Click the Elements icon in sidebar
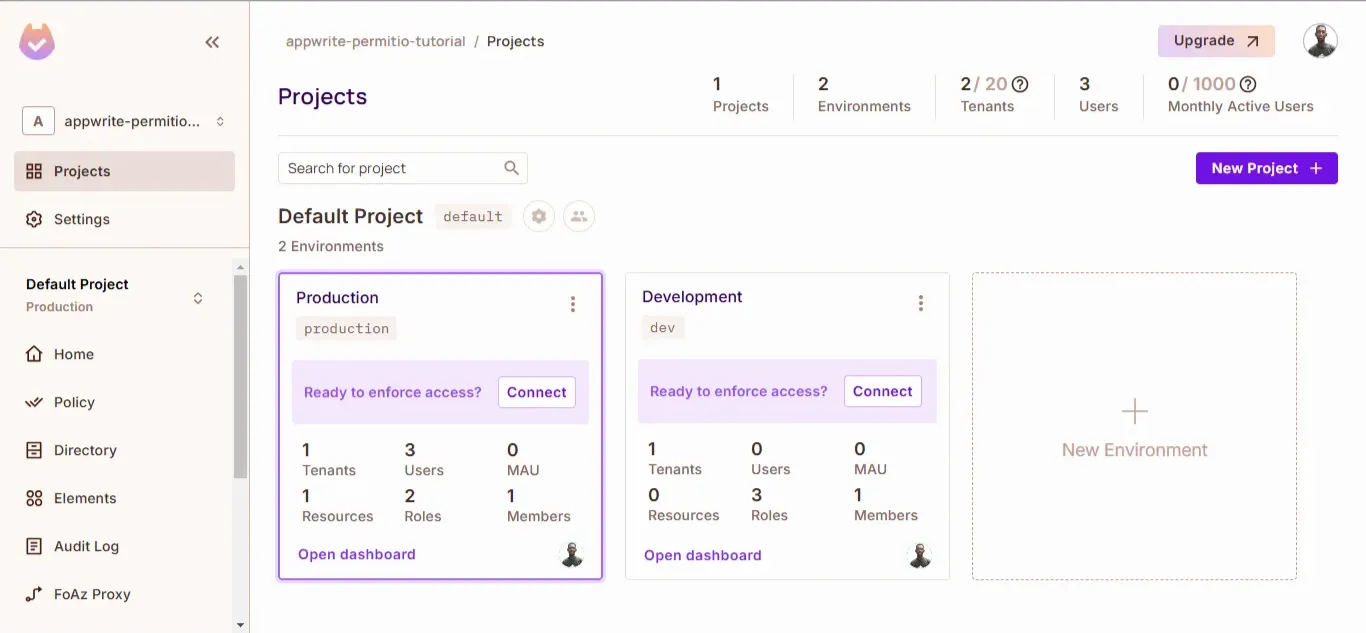The width and height of the screenshot is (1366, 633). click(34, 498)
